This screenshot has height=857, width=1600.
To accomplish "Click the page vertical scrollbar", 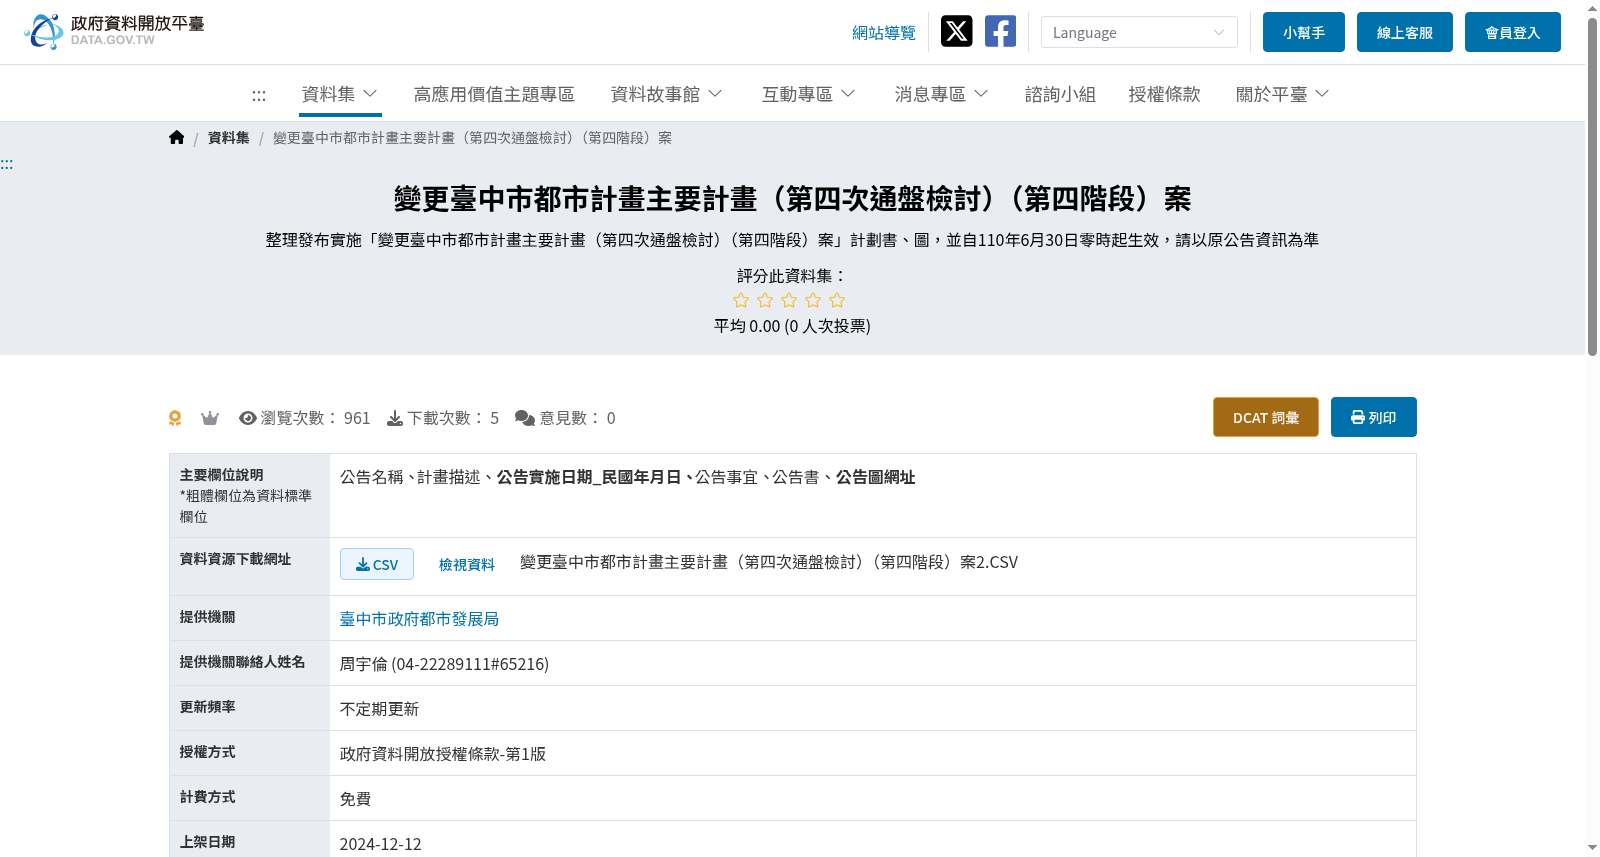I will point(1592,185).
